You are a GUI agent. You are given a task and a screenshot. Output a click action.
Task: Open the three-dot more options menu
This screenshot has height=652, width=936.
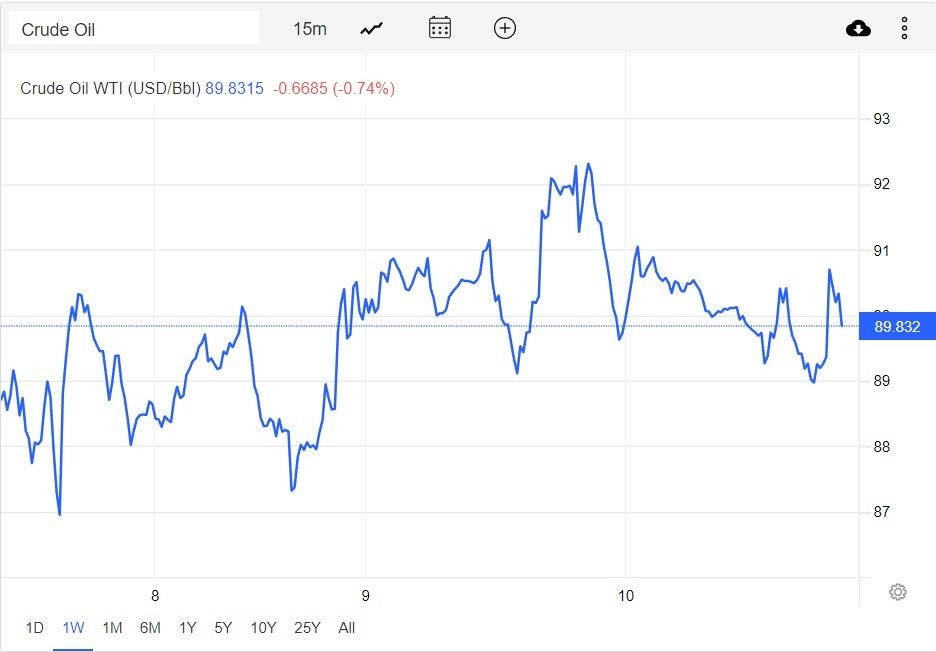(x=904, y=29)
